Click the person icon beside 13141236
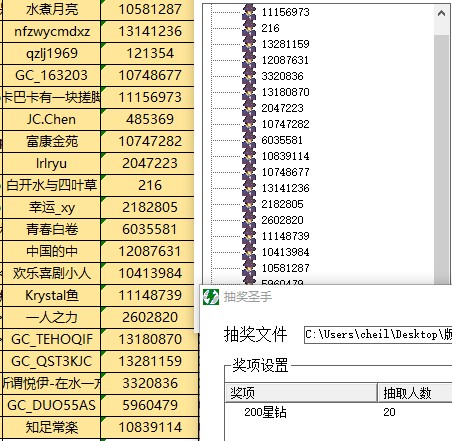 click(x=249, y=188)
